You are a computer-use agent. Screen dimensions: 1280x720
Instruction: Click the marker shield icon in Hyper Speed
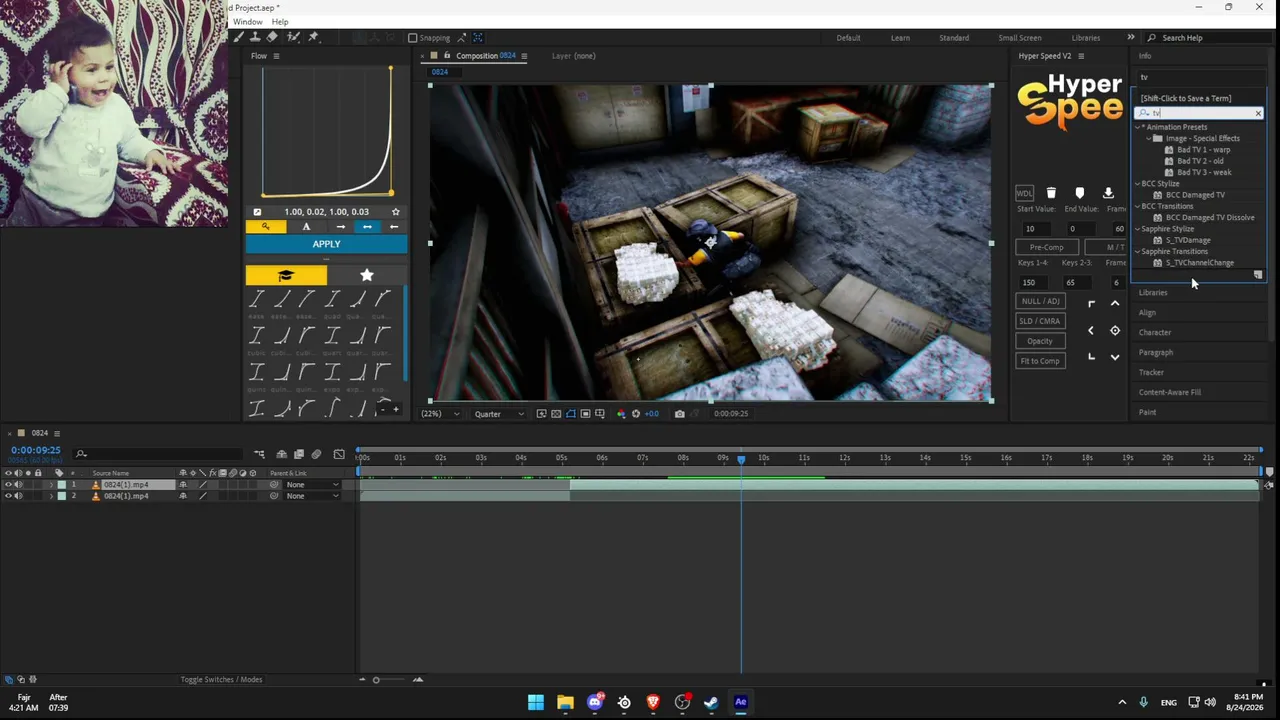pos(1079,193)
